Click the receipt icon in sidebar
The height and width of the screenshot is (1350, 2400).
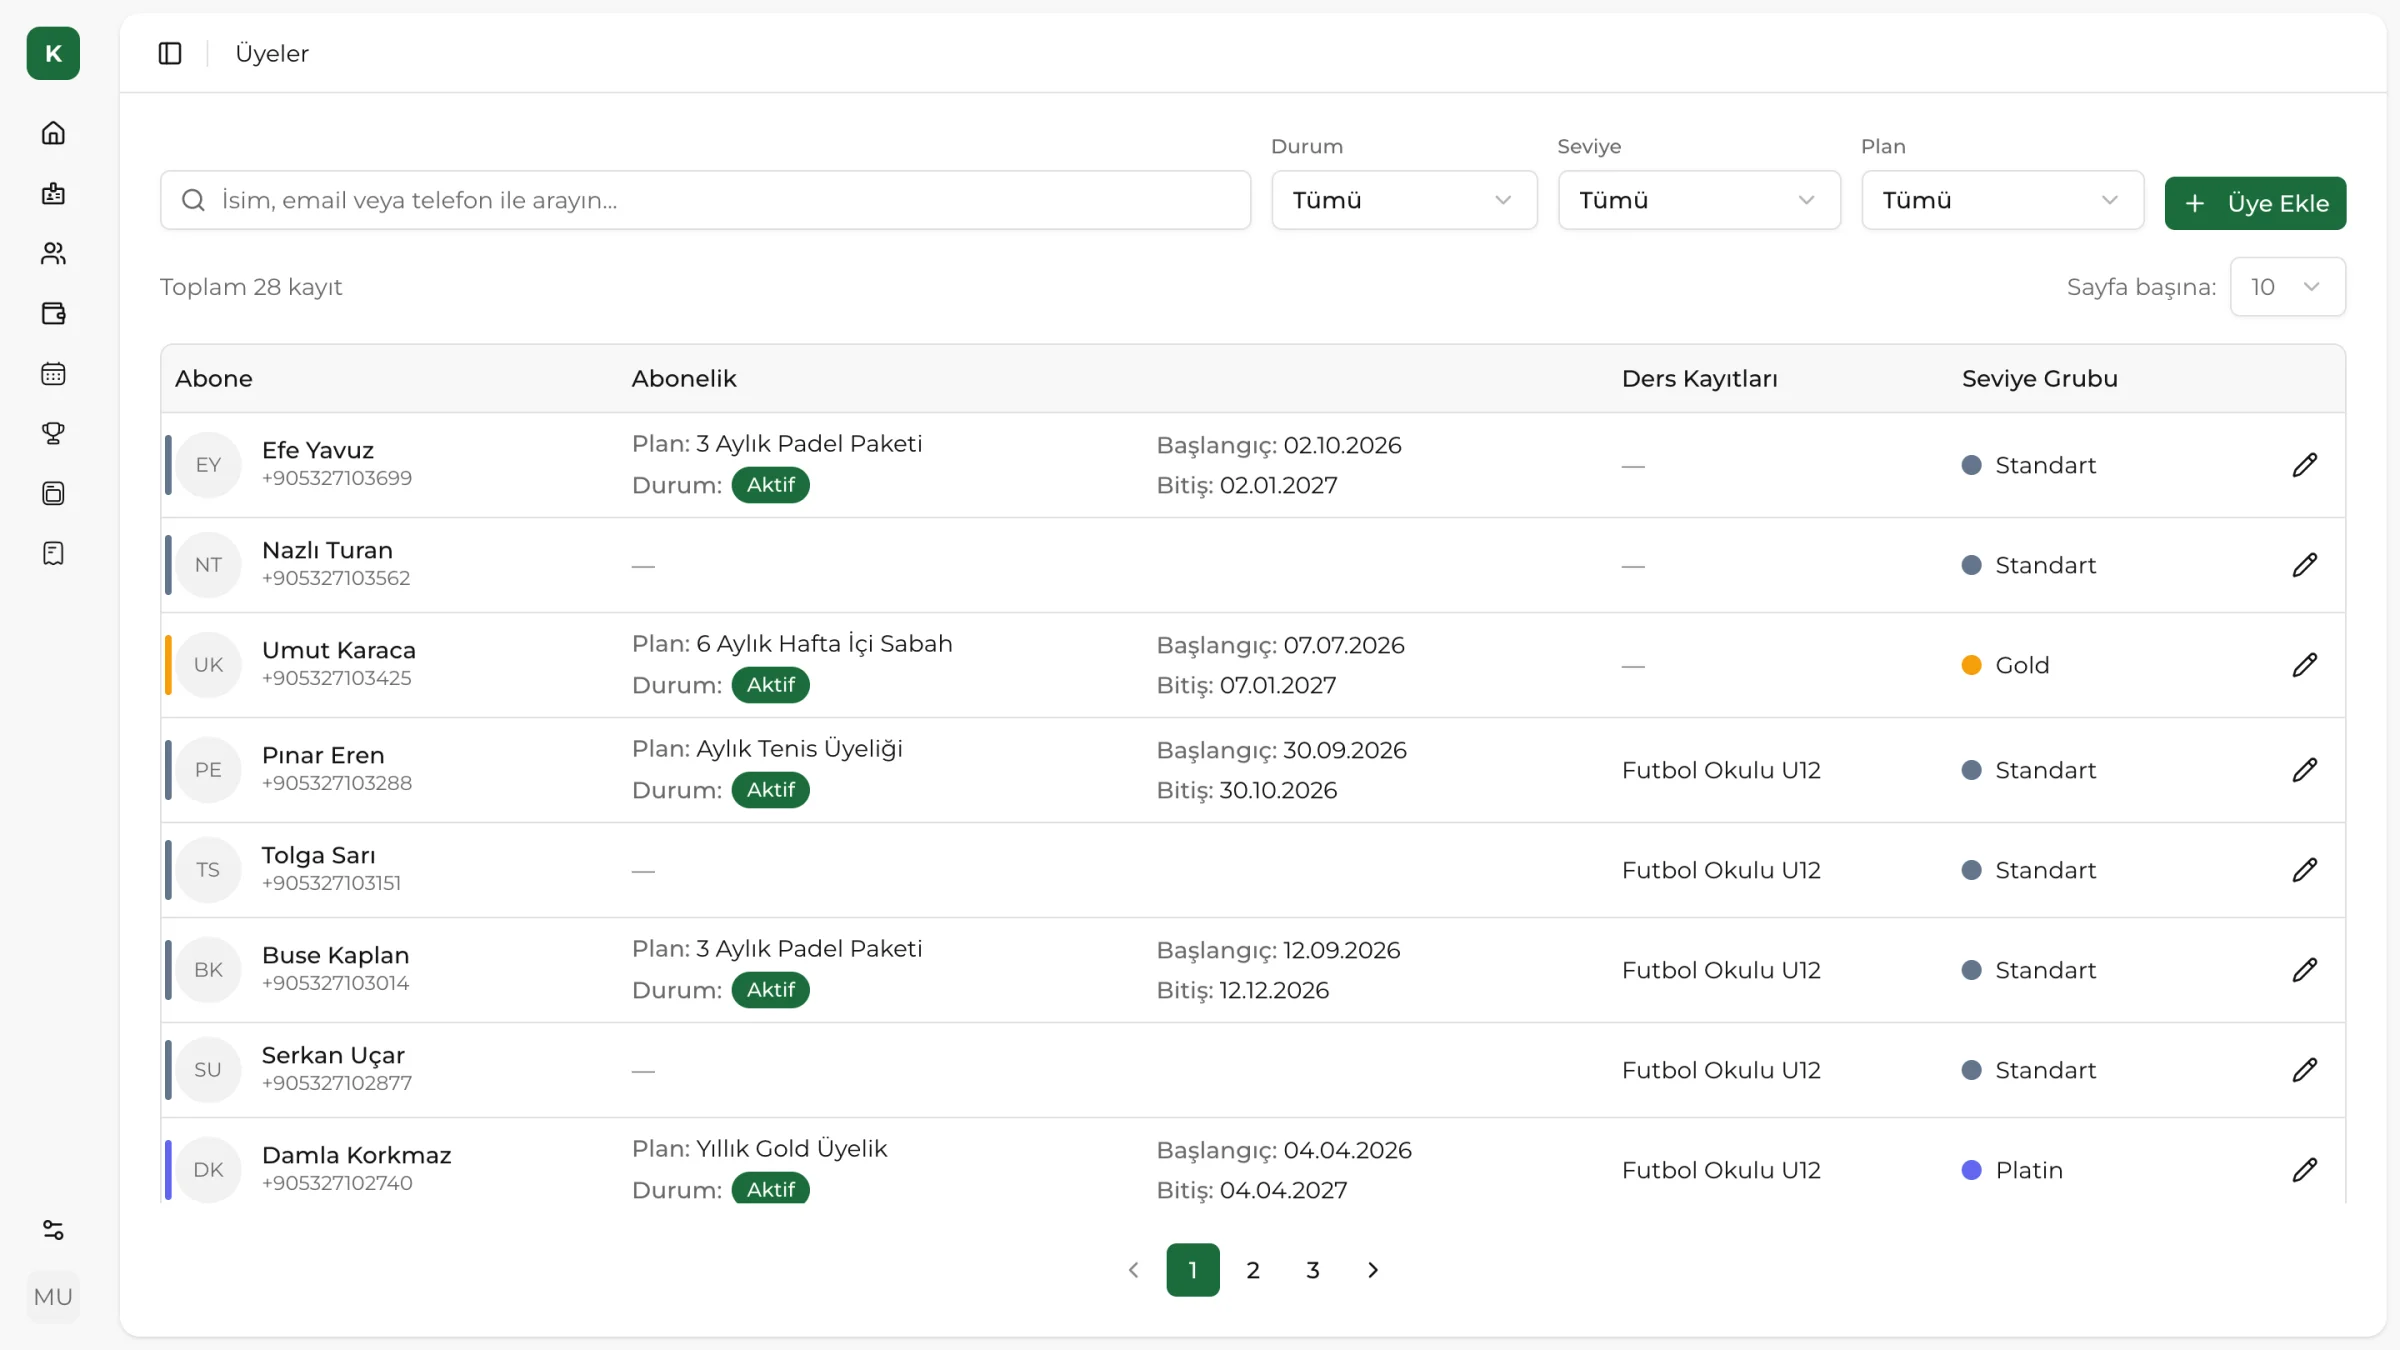[x=53, y=553]
